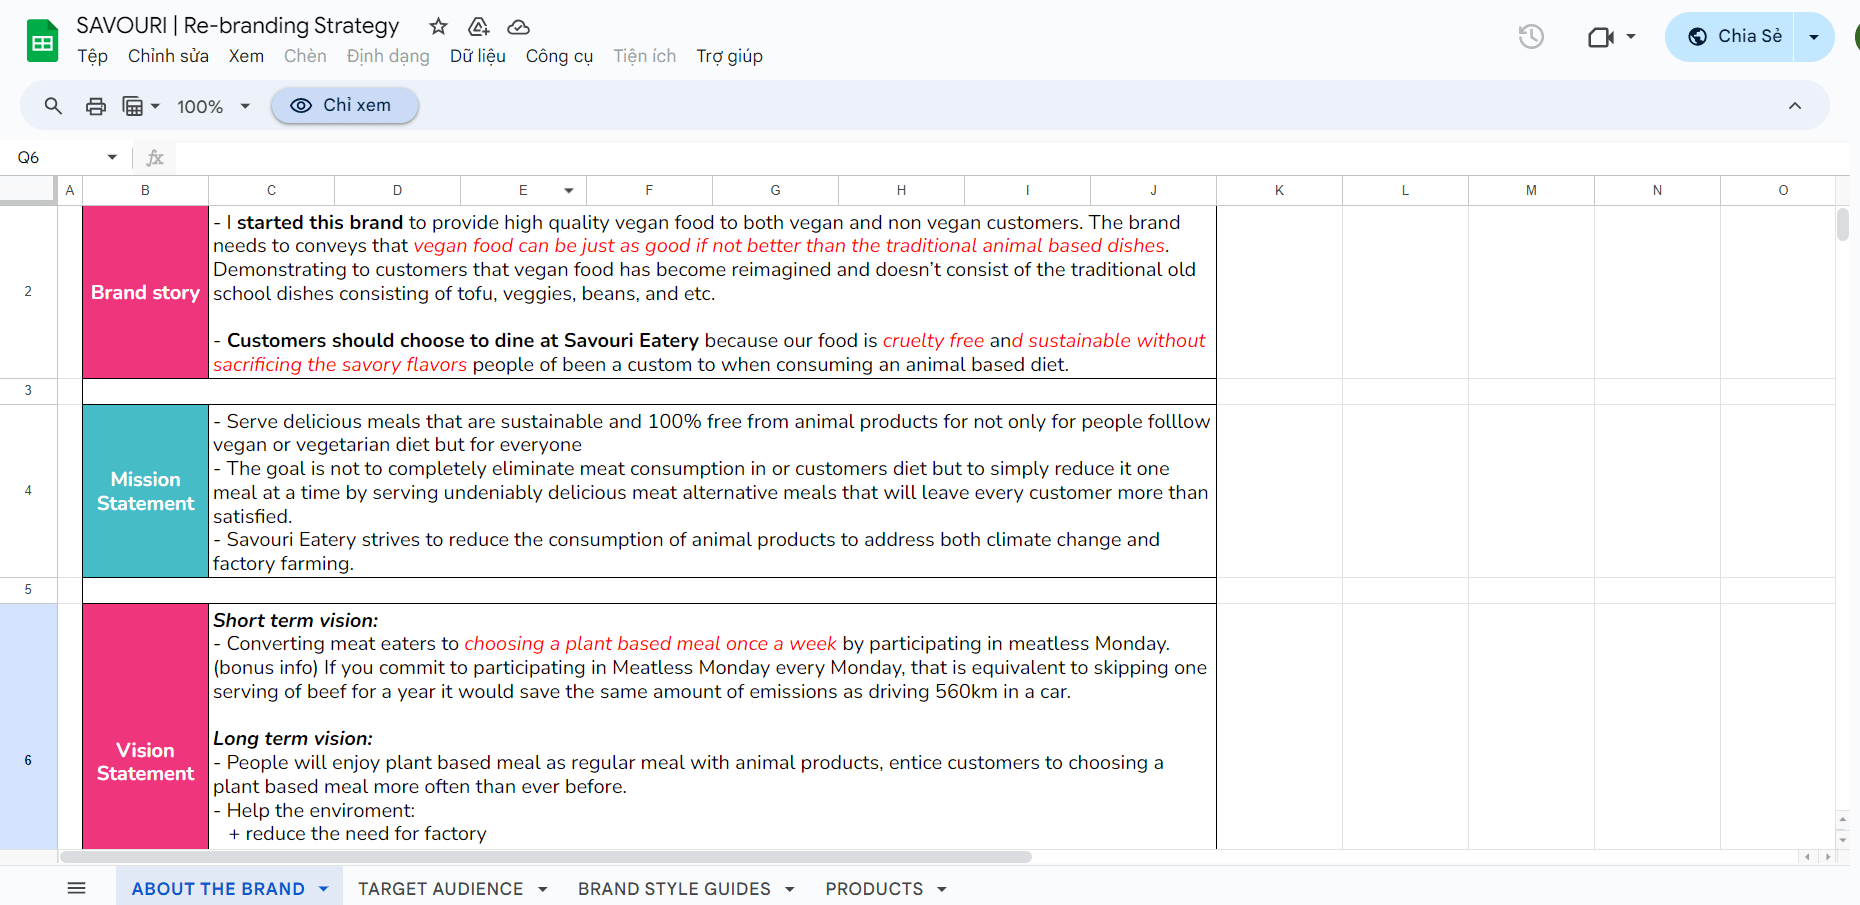This screenshot has width=1860, height=905.
Task: Check cloud save status icon
Action: click(x=518, y=27)
